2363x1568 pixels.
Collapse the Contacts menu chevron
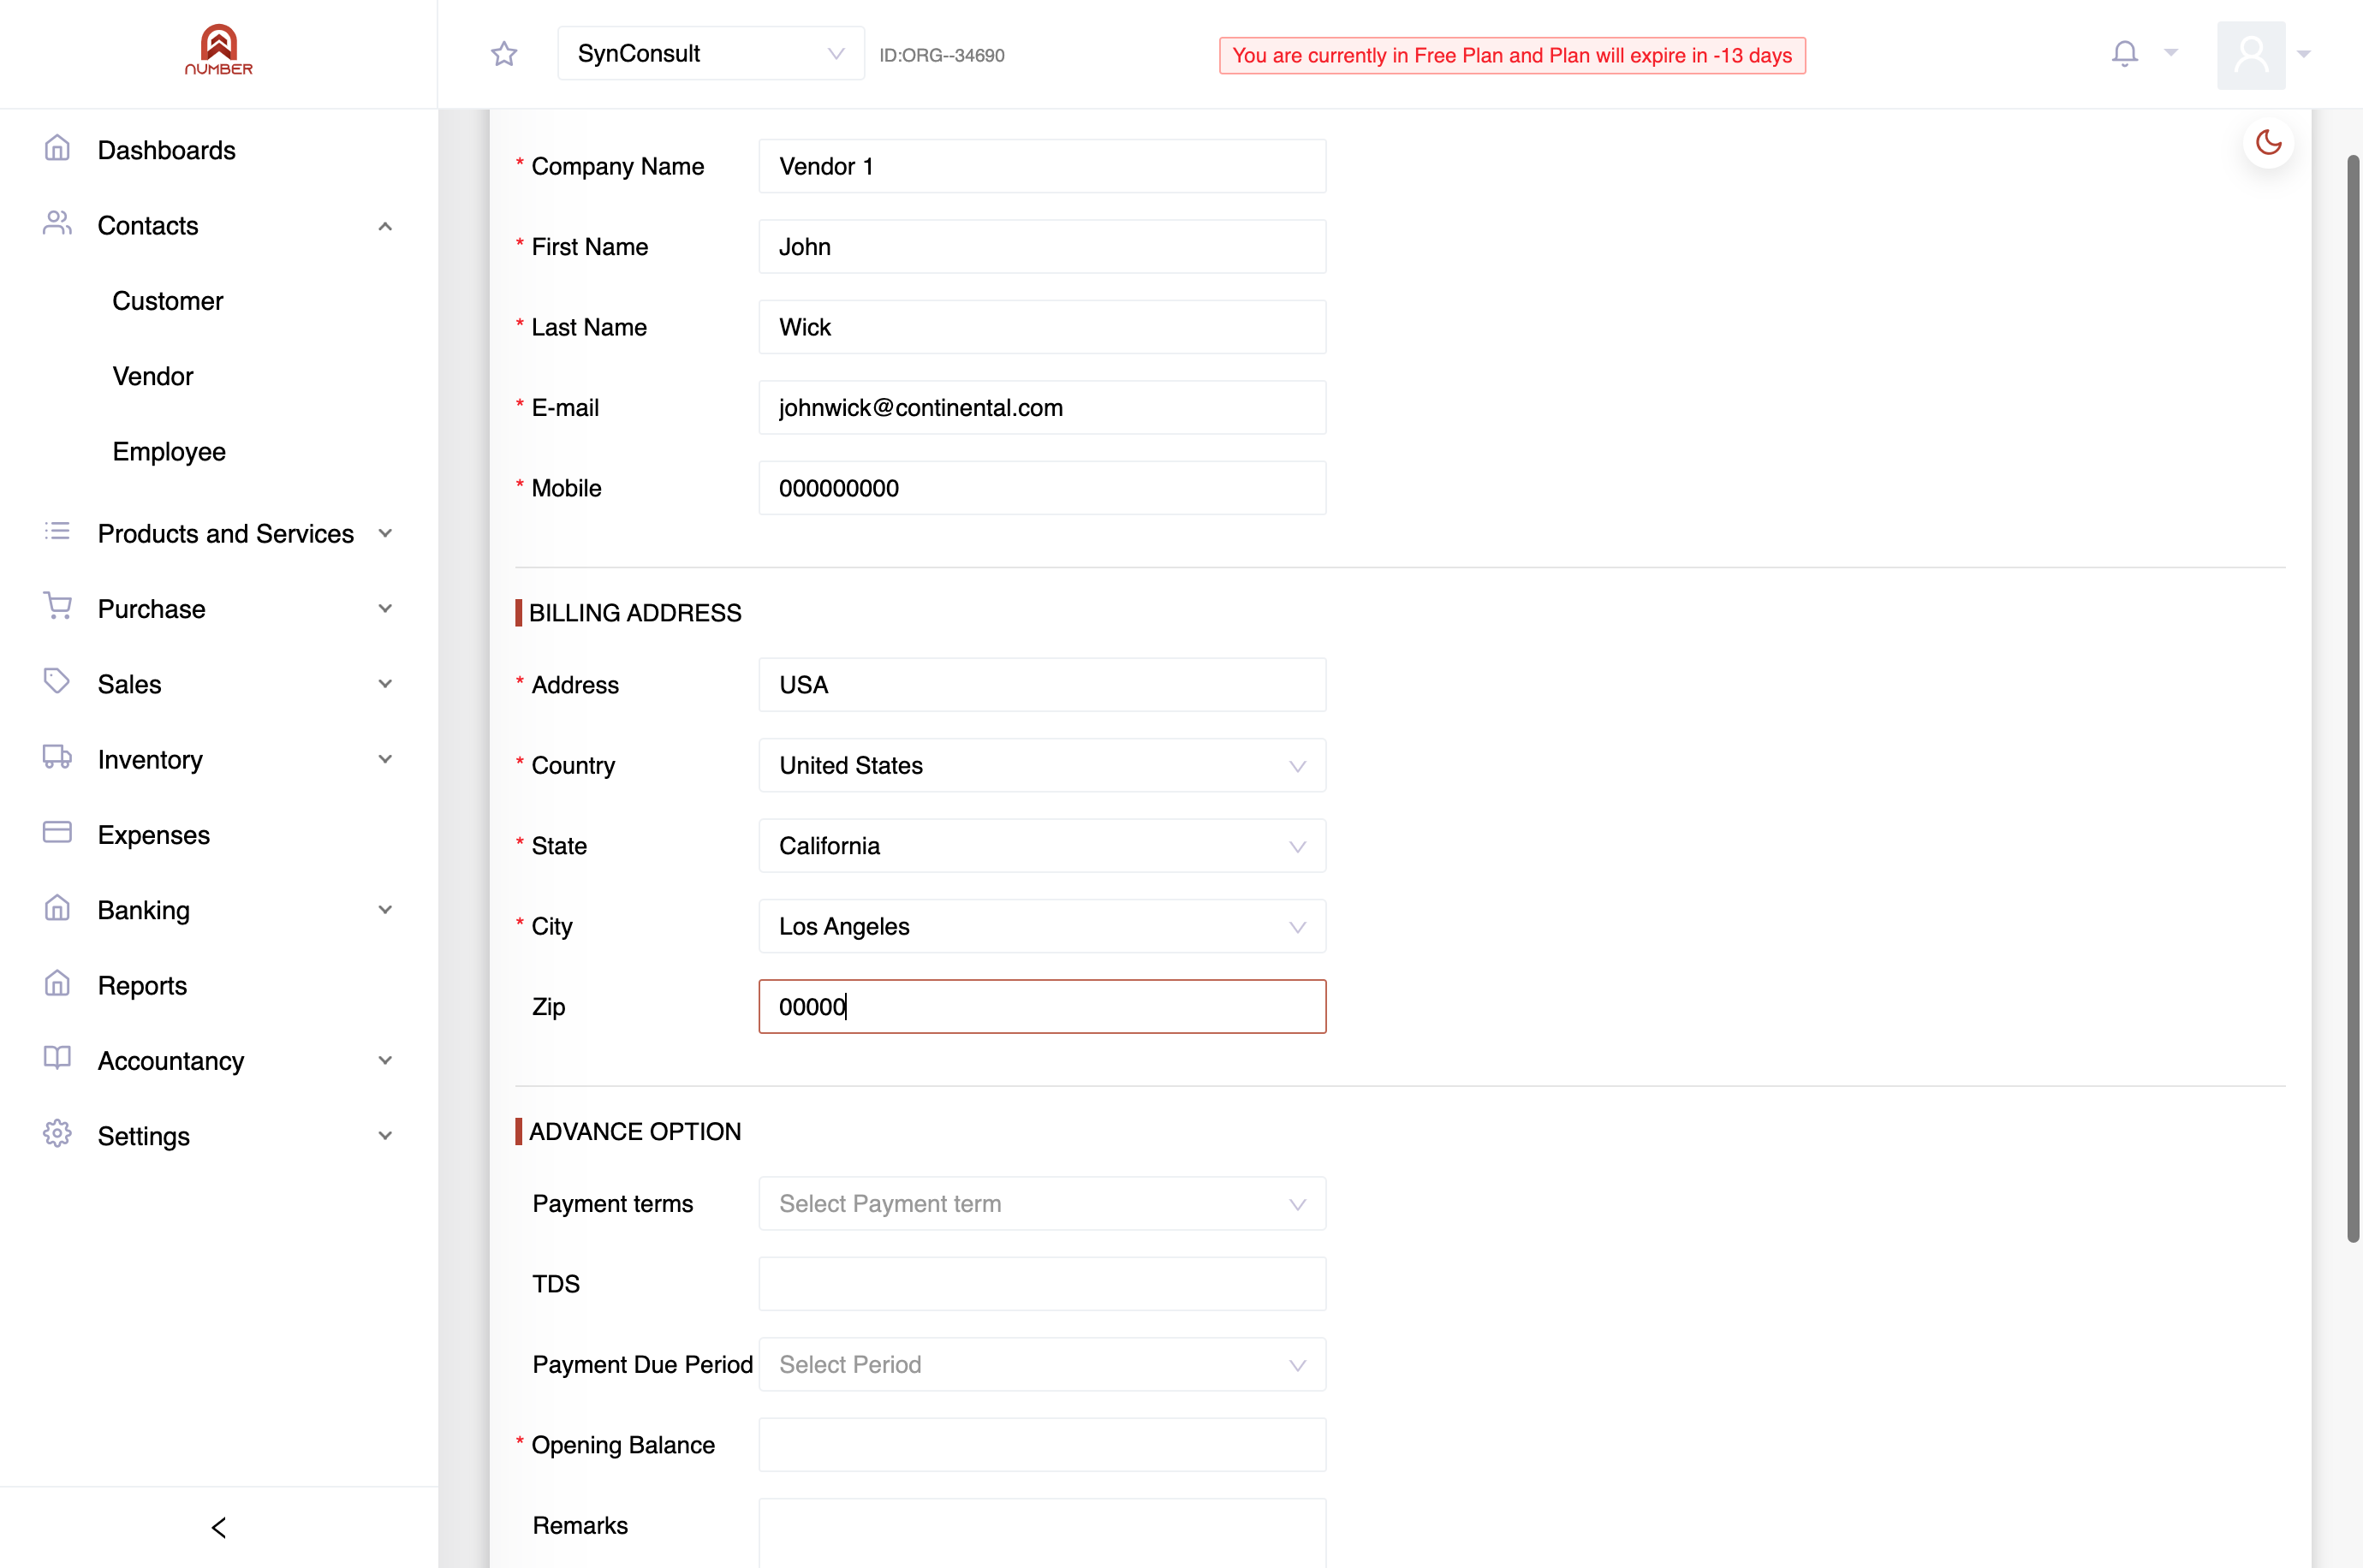385,227
